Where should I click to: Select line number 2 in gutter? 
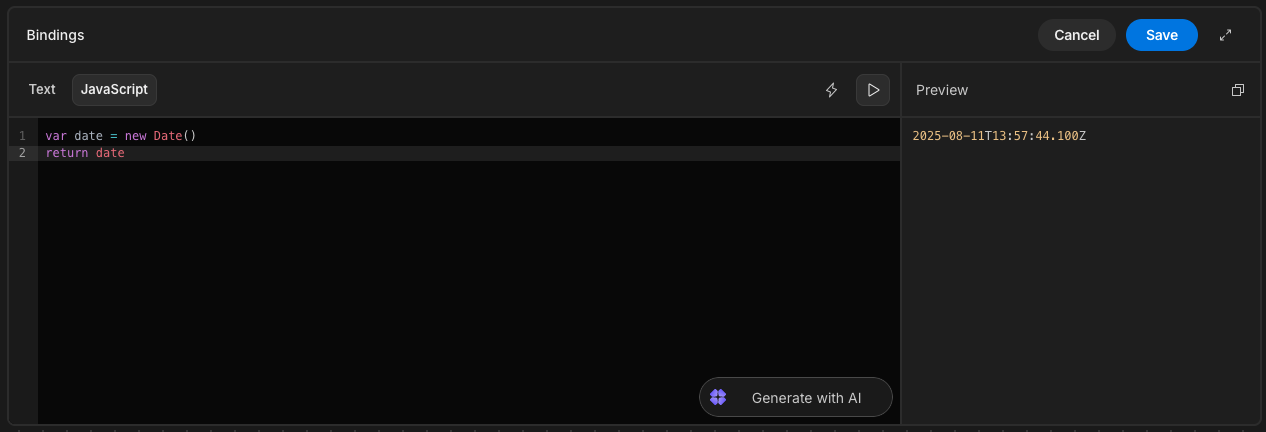coord(22,153)
